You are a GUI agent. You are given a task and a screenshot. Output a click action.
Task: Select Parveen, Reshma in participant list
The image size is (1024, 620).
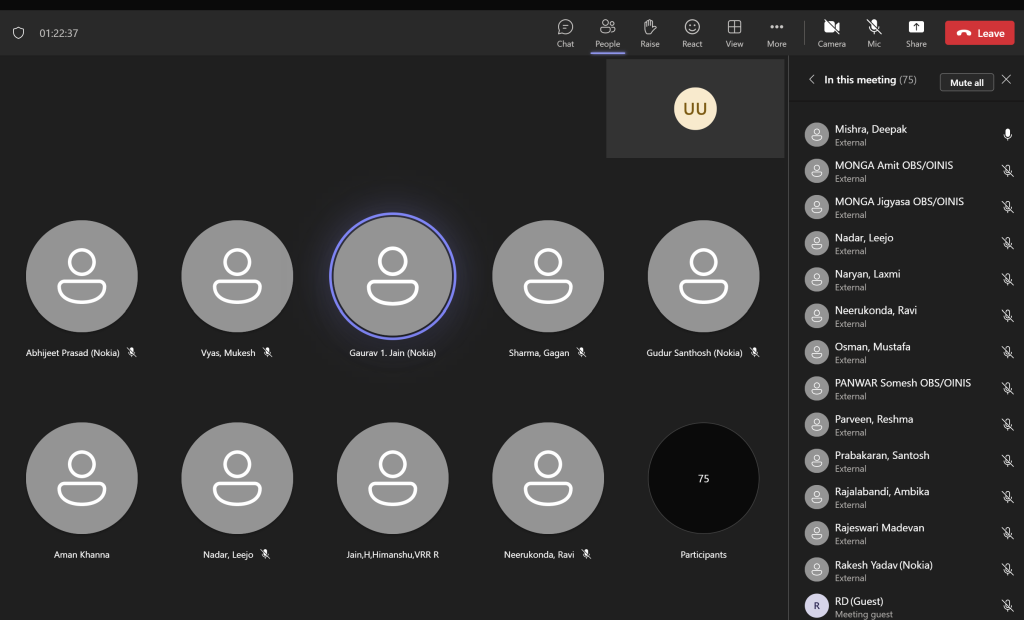pos(873,424)
